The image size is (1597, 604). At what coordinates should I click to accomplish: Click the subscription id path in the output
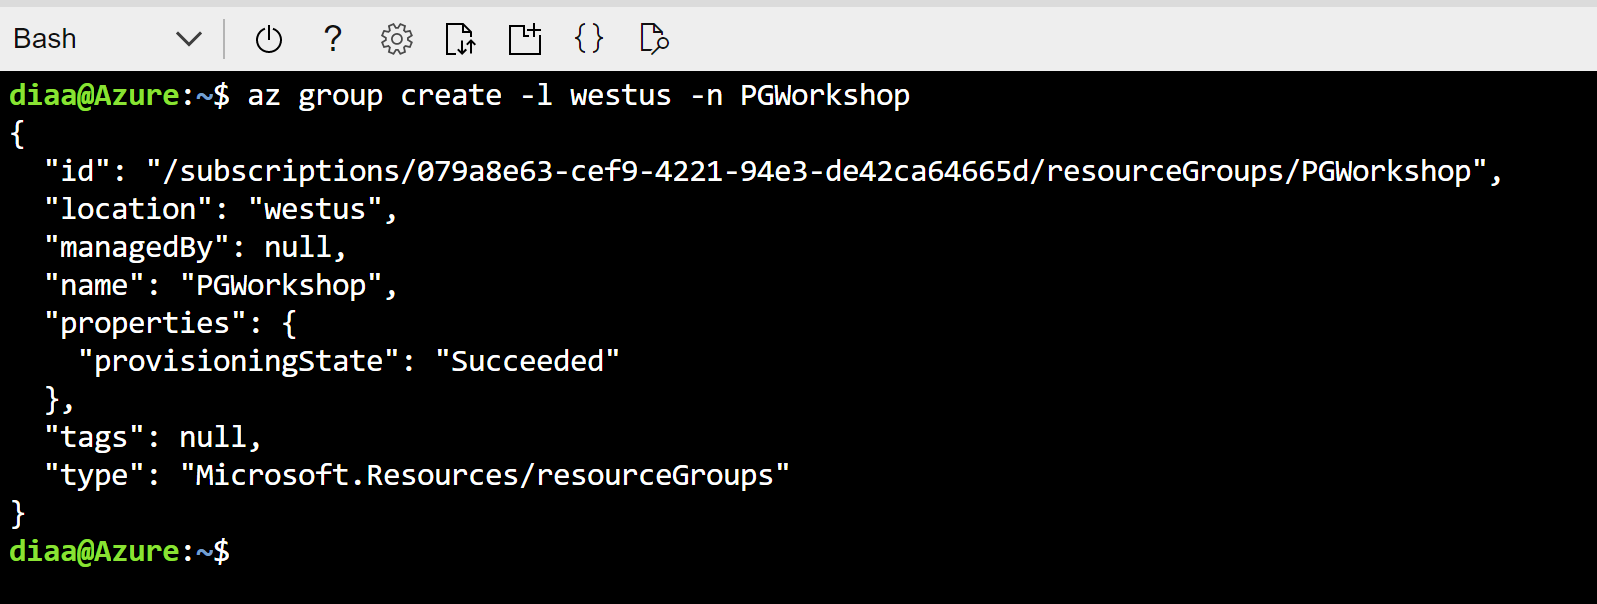(x=700, y=170)
